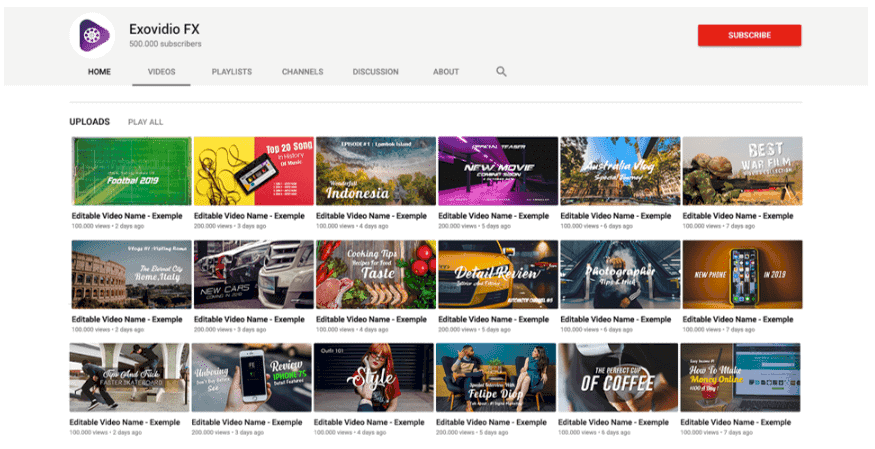Open the Wonderful Indonesia video thumbnail

(x=375, y=171)
